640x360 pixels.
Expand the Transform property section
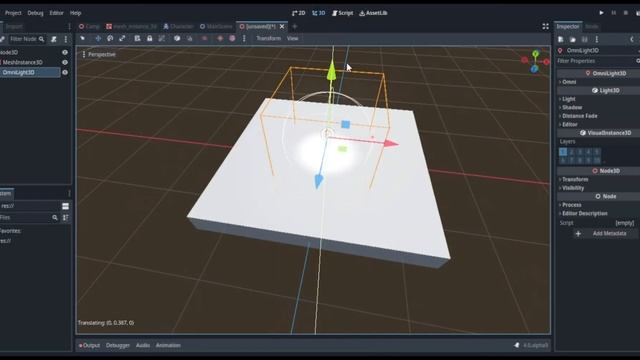(574, 180)
